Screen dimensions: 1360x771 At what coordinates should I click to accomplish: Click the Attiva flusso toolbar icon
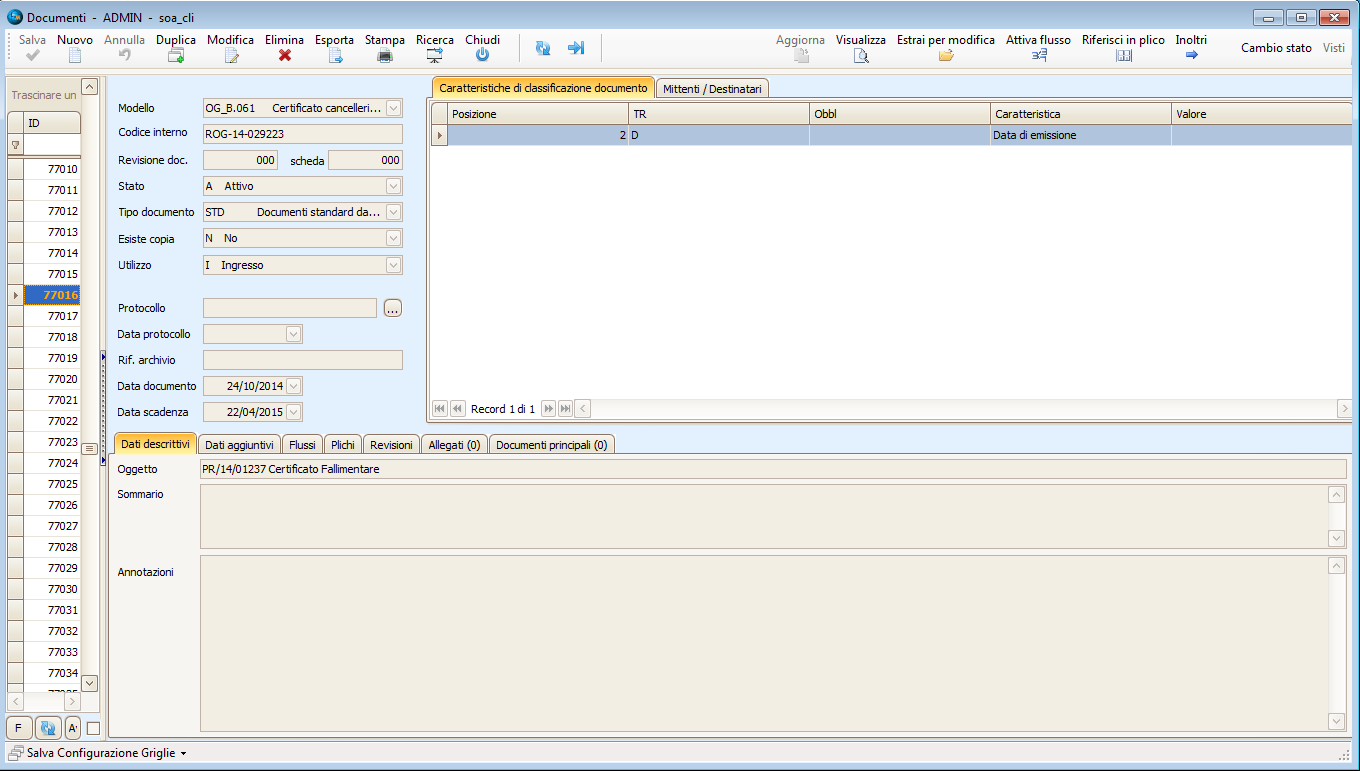pos(1039,56)
